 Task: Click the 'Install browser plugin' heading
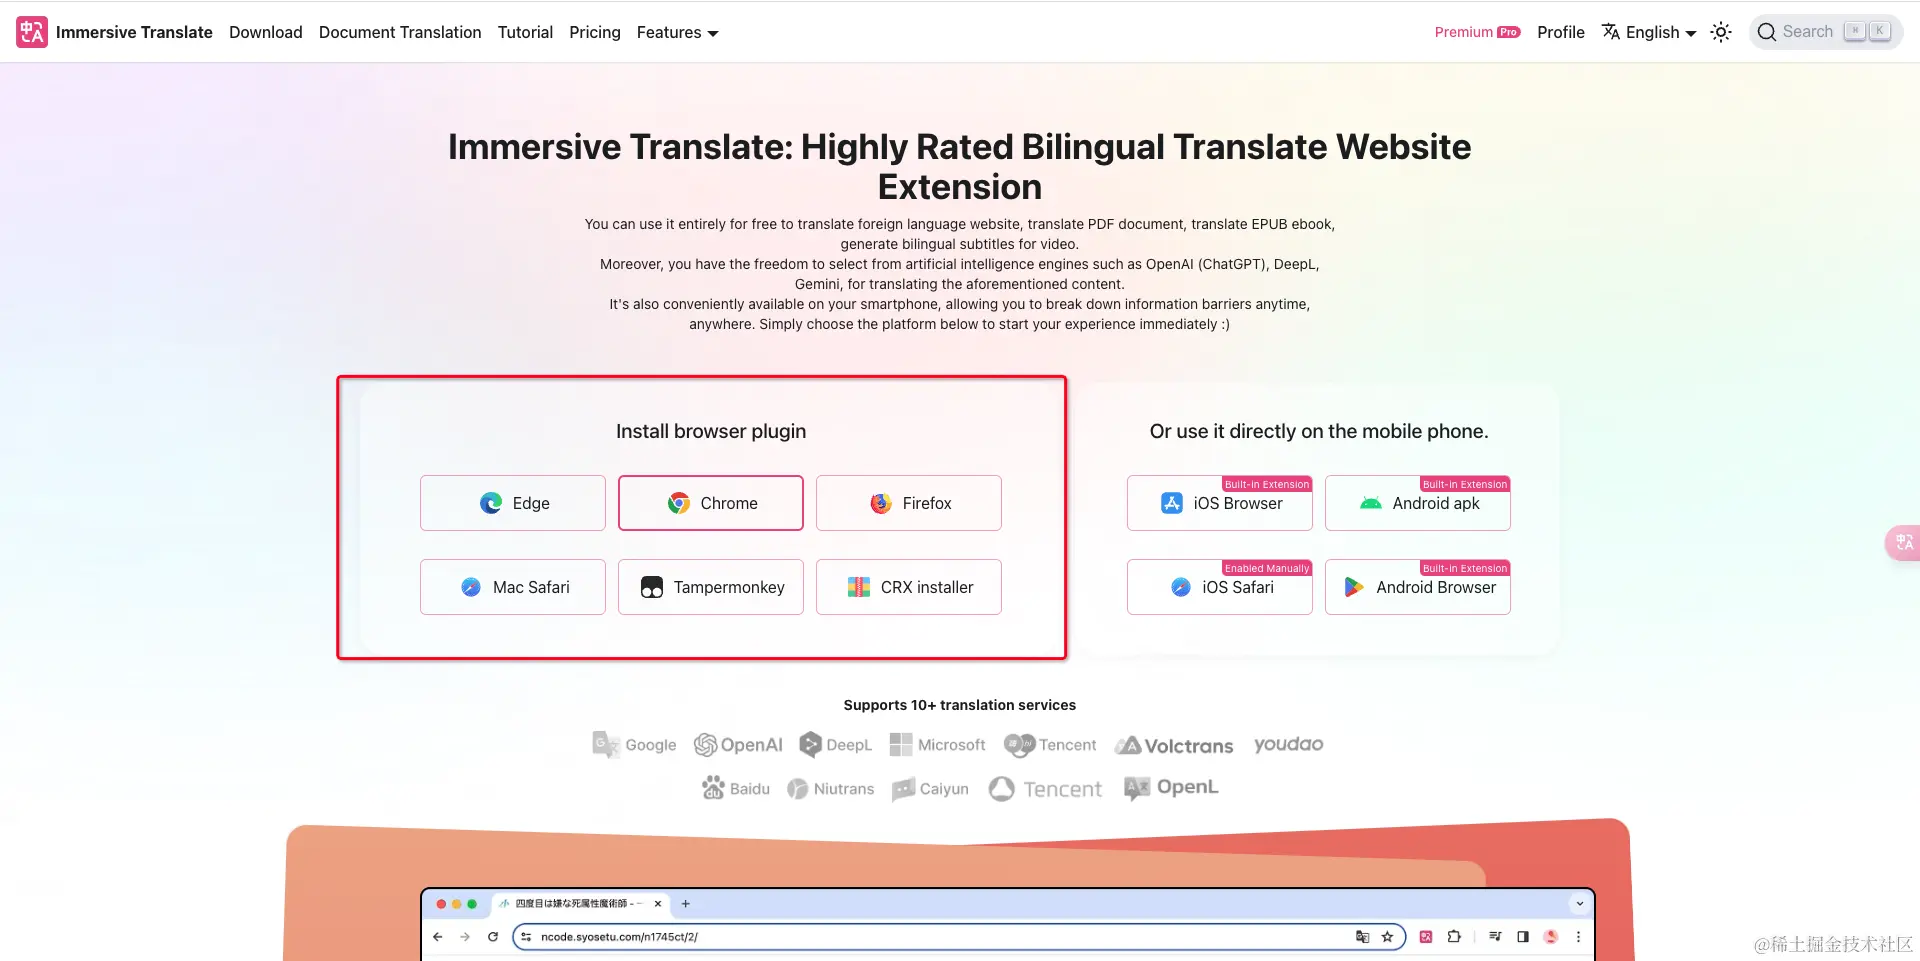click(711, 431)
